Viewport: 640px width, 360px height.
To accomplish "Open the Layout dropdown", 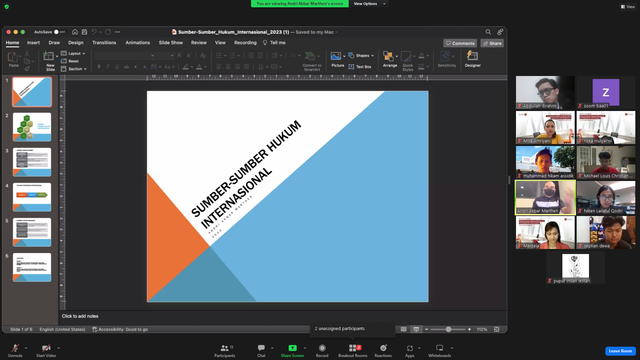I will (73, 53).
